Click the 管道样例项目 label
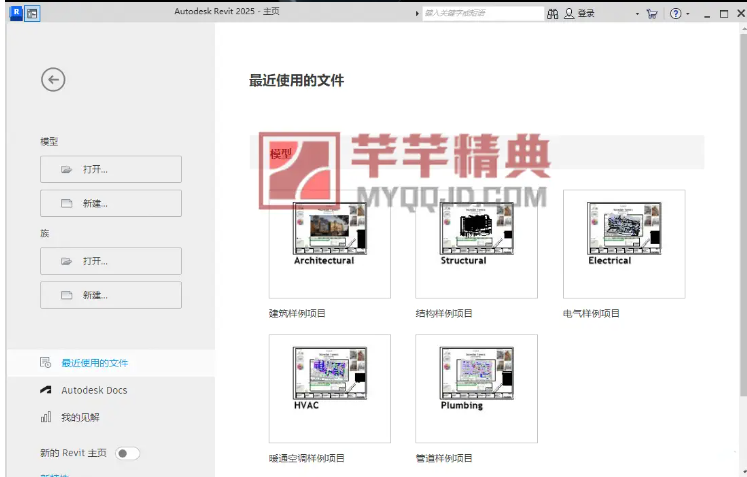Screen dimensions: 747x477 click(444, 458)
